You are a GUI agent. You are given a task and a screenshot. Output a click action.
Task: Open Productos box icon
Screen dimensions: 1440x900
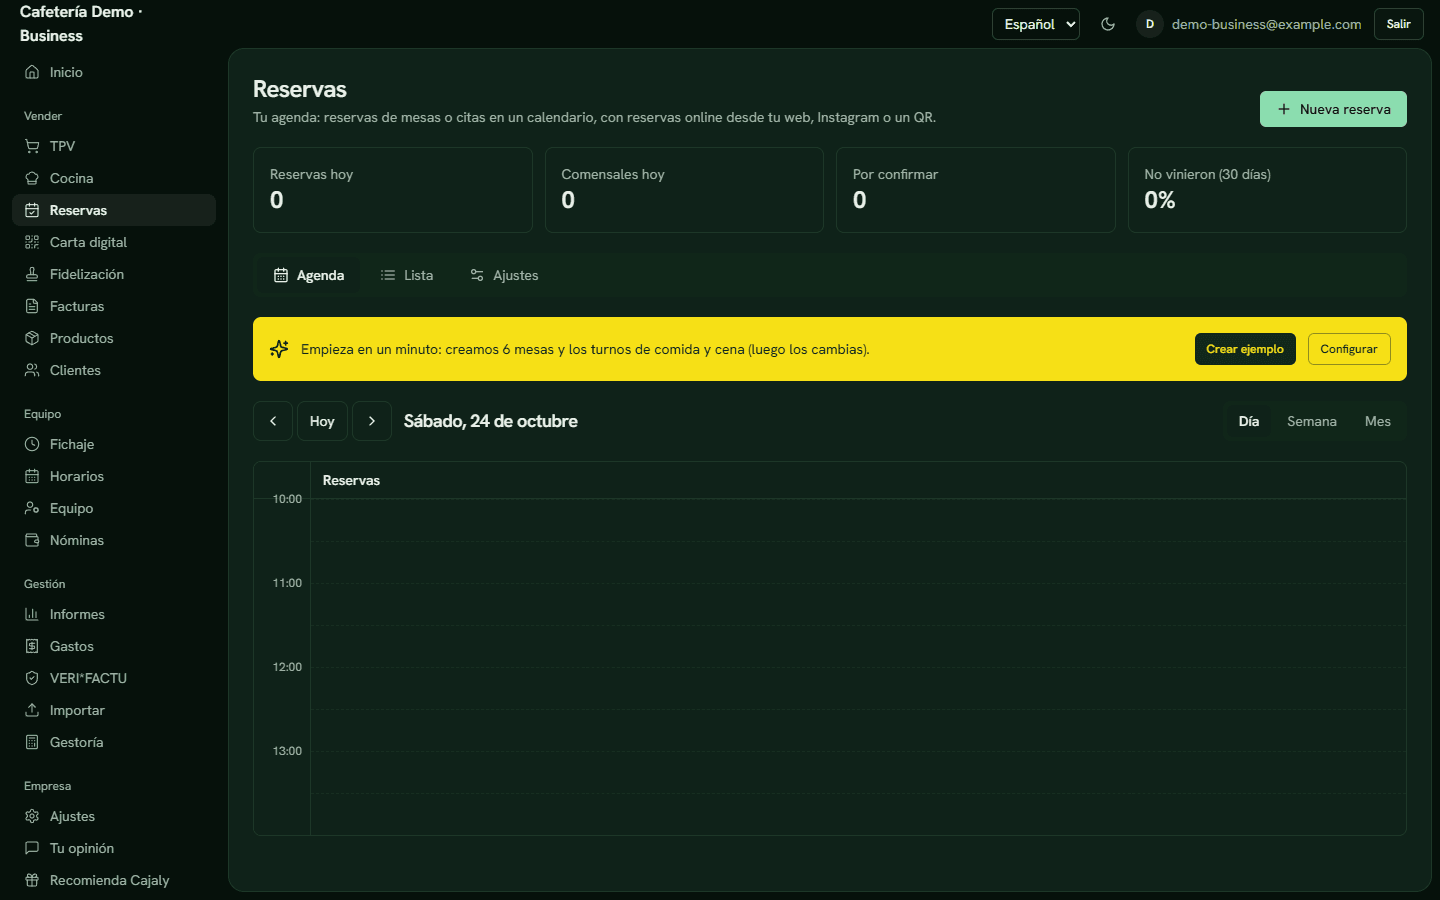32,338
